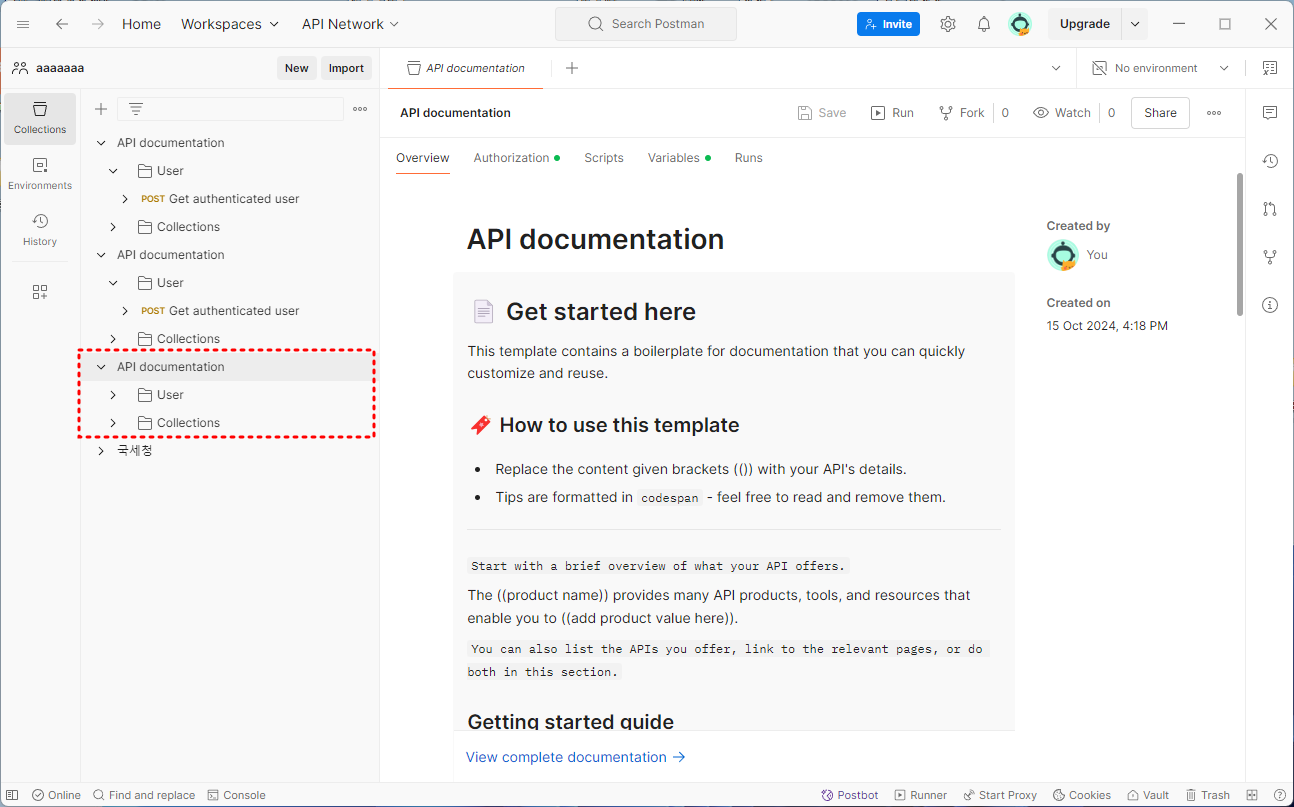The width and height of the screenshot is (1294, 807).
Task: Open Vault from the status bar
Action: (x=1147, y=795)
